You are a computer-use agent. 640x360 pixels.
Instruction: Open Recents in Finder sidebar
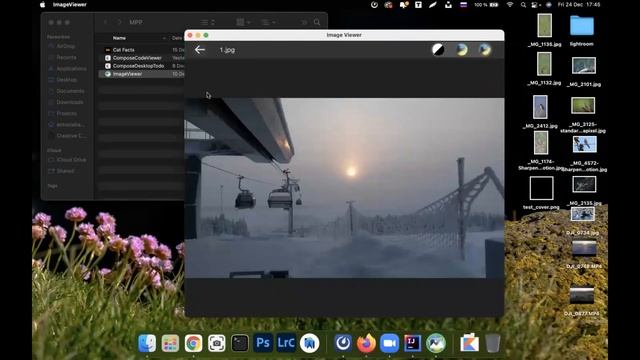point(66,58)
